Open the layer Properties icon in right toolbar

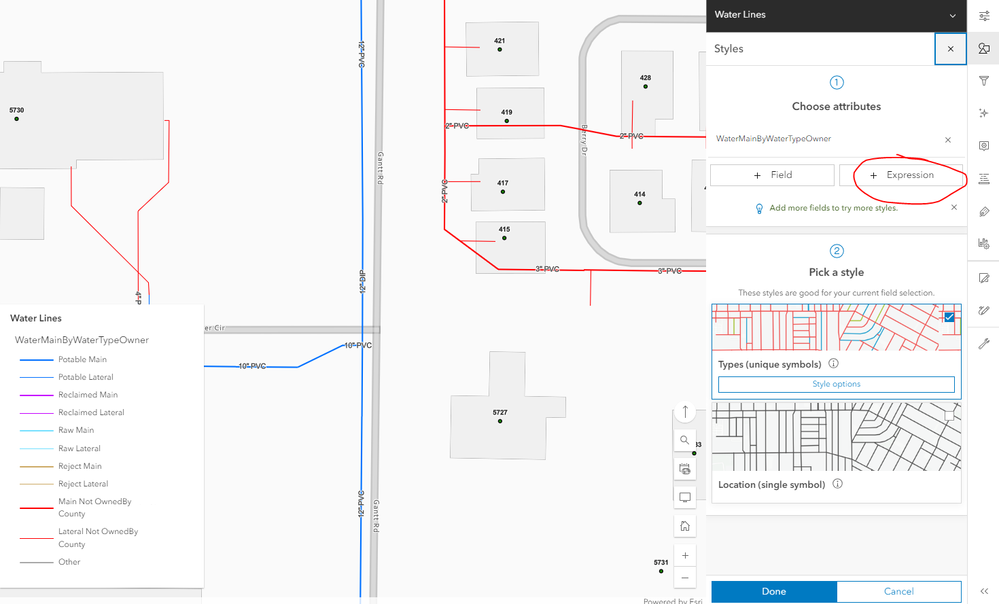click(984, 16)
